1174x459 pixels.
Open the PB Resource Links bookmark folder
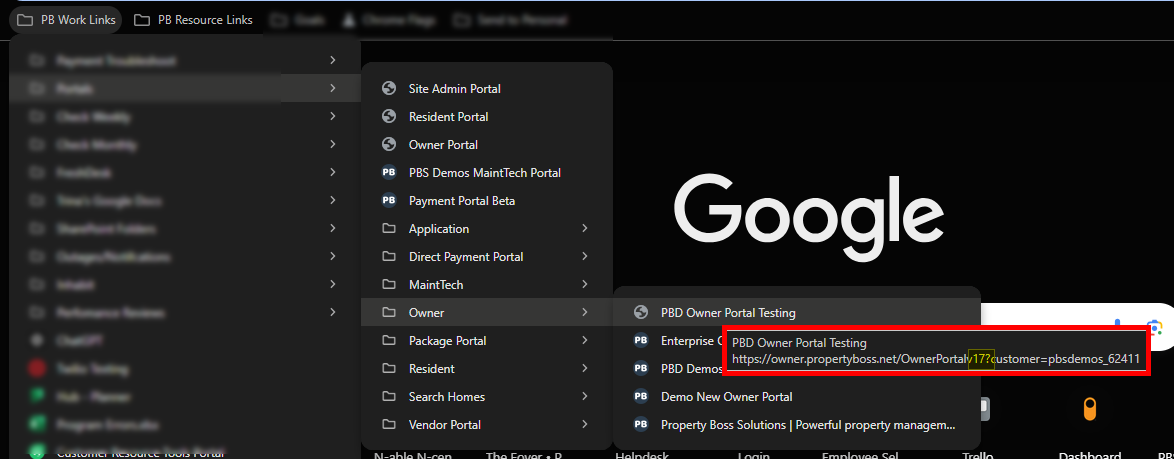pos(194,20)
